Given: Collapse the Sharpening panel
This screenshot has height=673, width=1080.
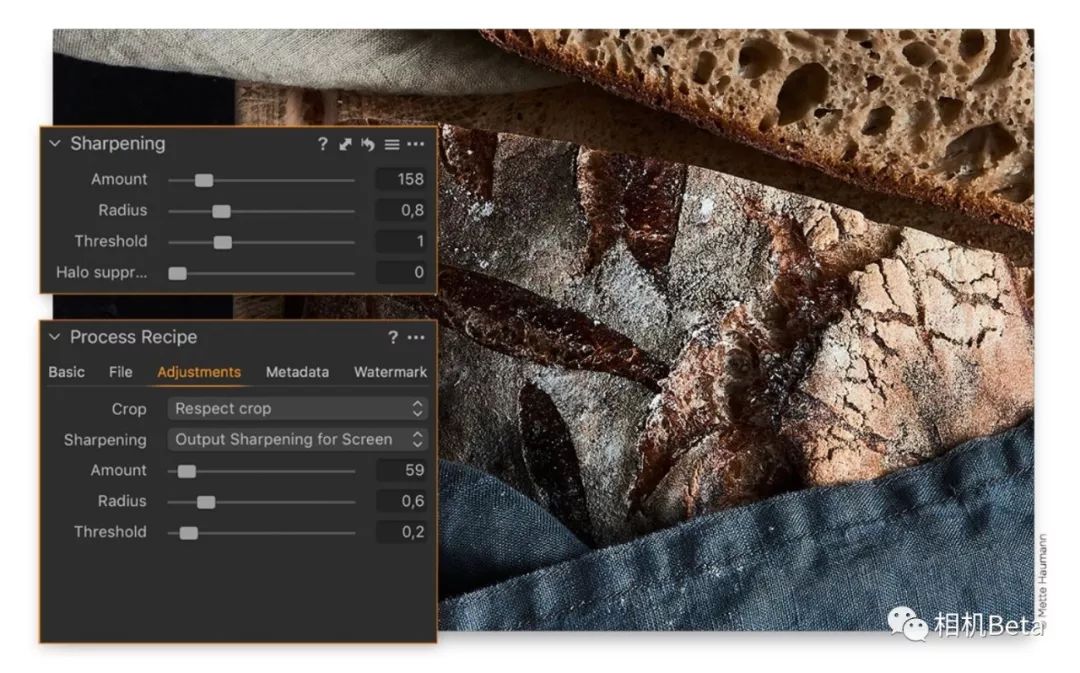Looking at the screenshot, I should (x=55, y=143).
